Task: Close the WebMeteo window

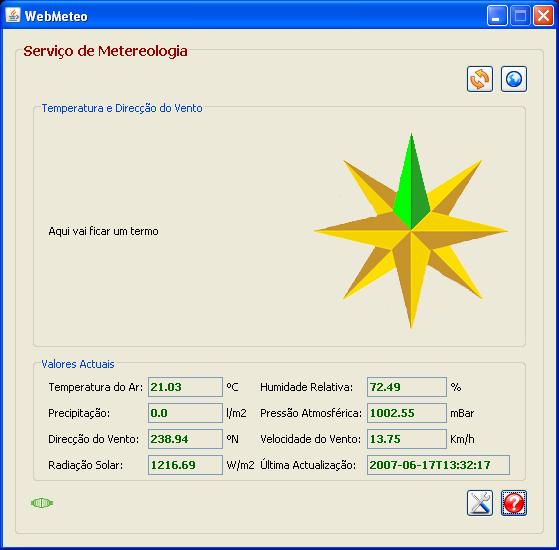Action: click(543, 16)
